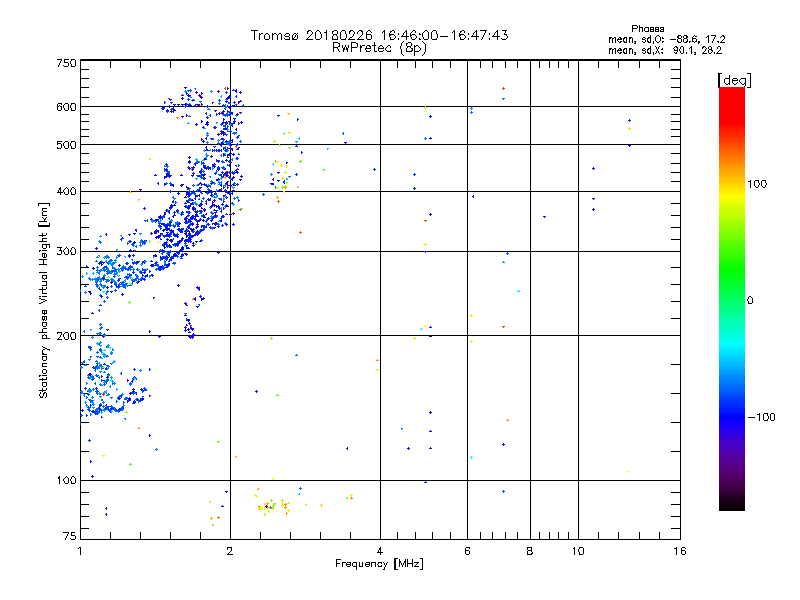Click the plot title 'Tromsø 20180226 16:46:00-16:47:43'

point(379,35)
